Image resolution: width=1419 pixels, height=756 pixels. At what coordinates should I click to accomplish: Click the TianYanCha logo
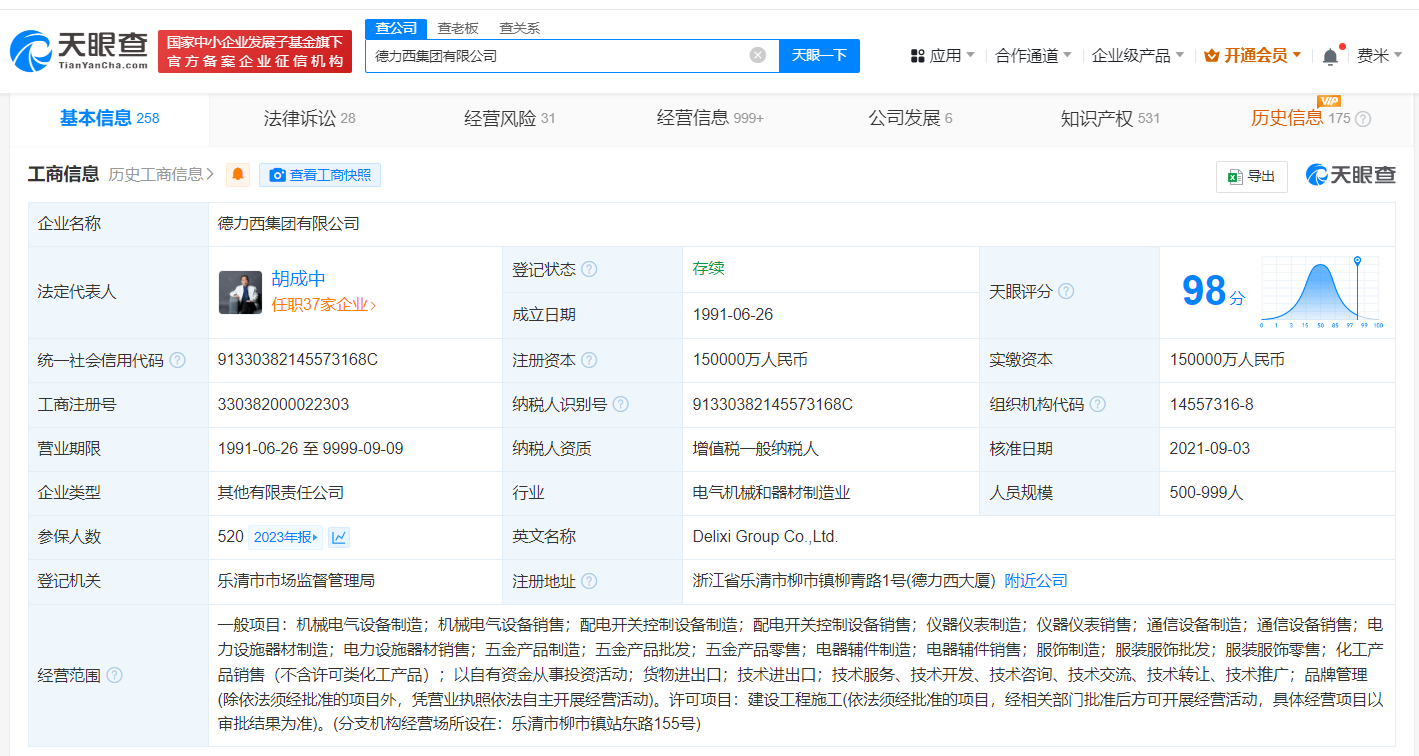pos(79,50)
